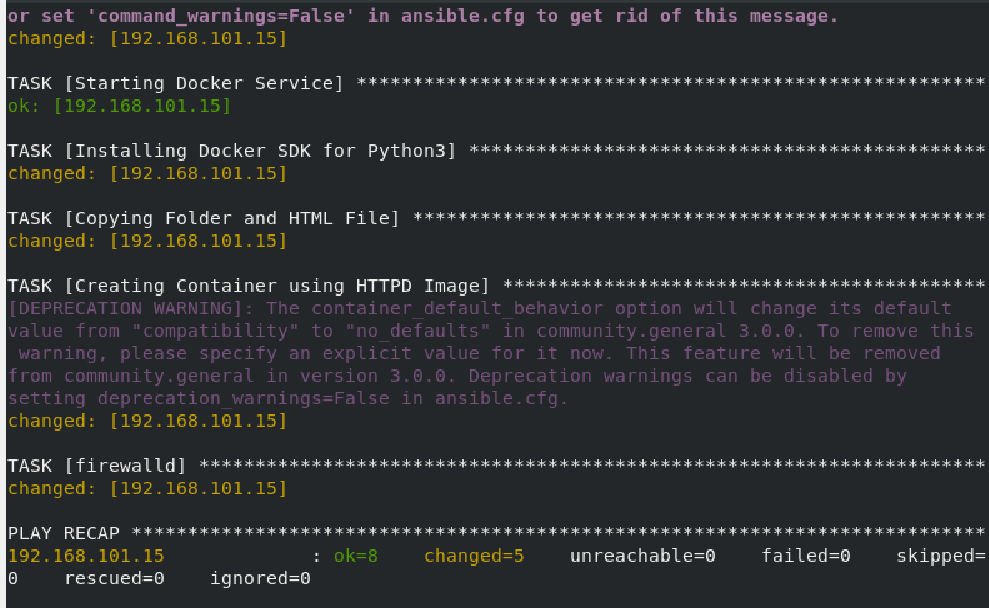
Task: Click the 'unreachable=0' recap value
Action: coord(643,556)
